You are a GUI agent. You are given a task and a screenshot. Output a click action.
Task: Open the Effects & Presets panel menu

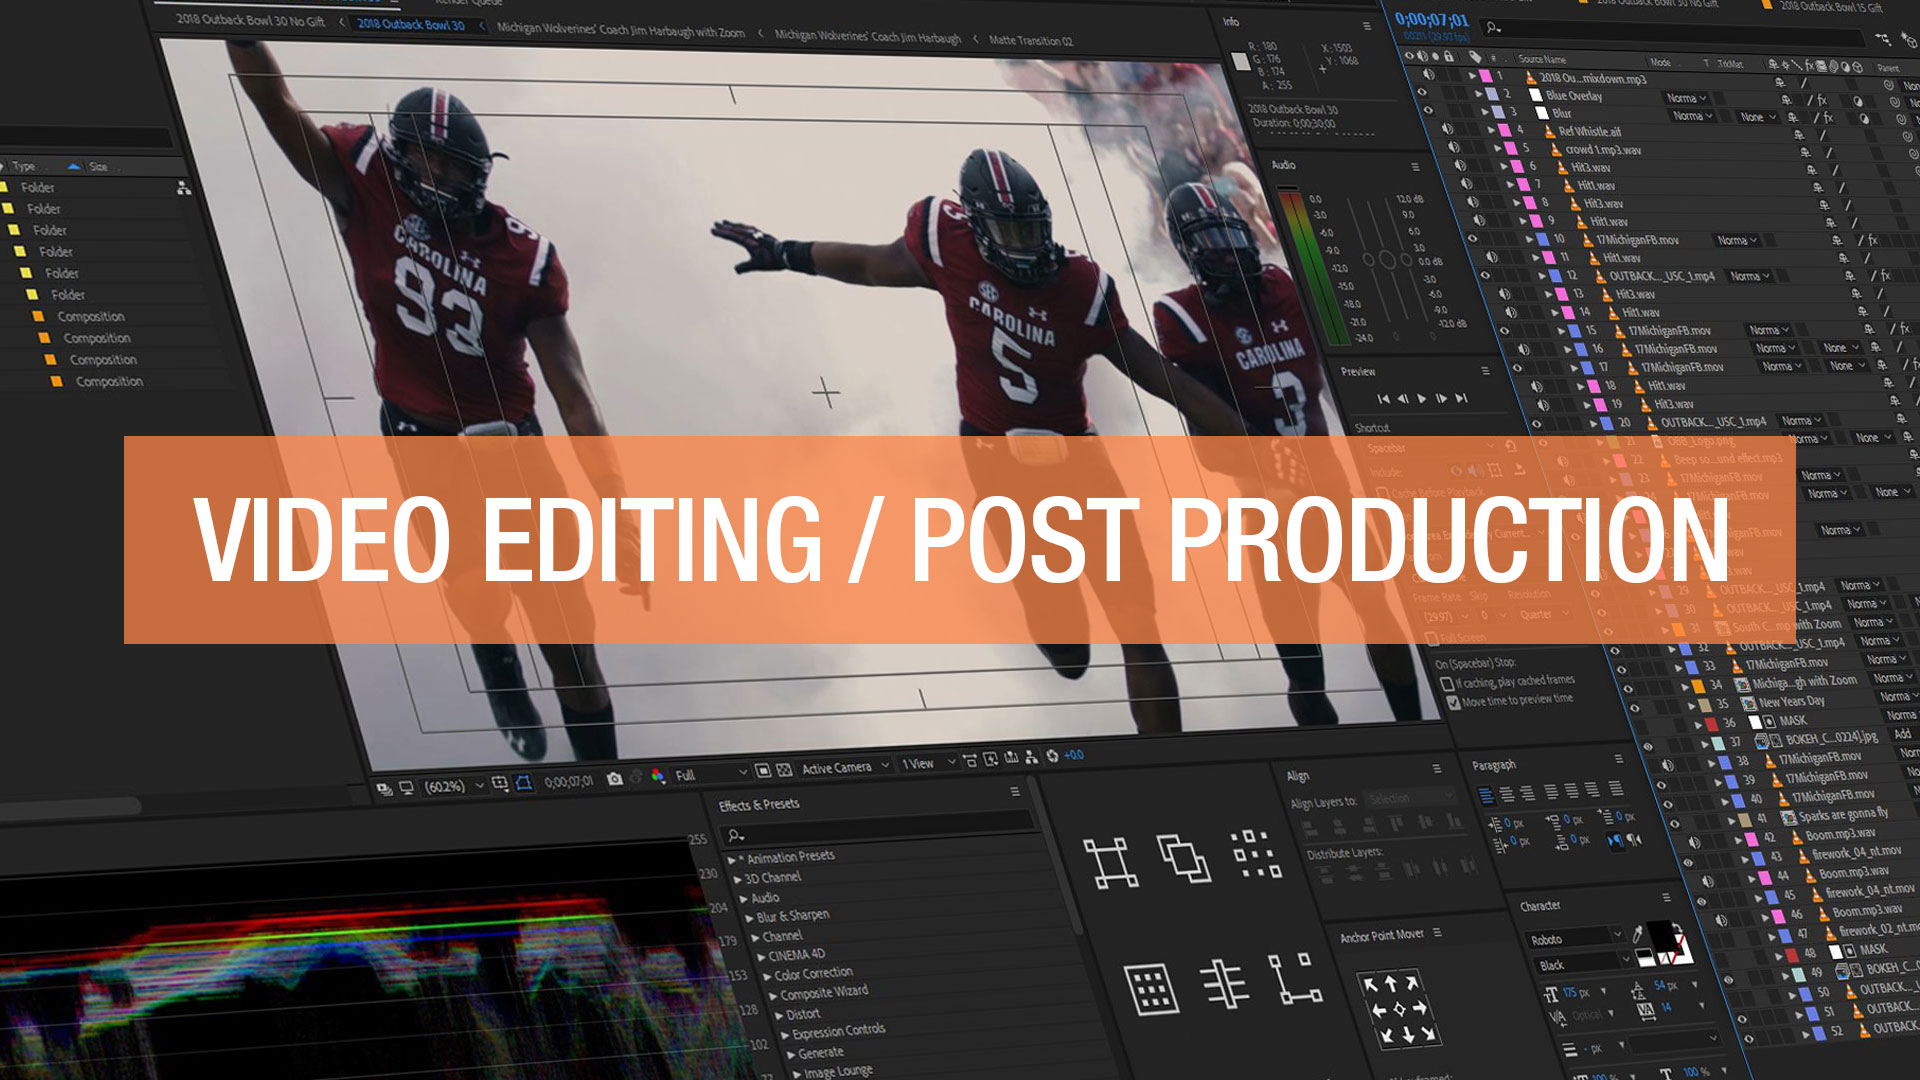[1014, 791]
